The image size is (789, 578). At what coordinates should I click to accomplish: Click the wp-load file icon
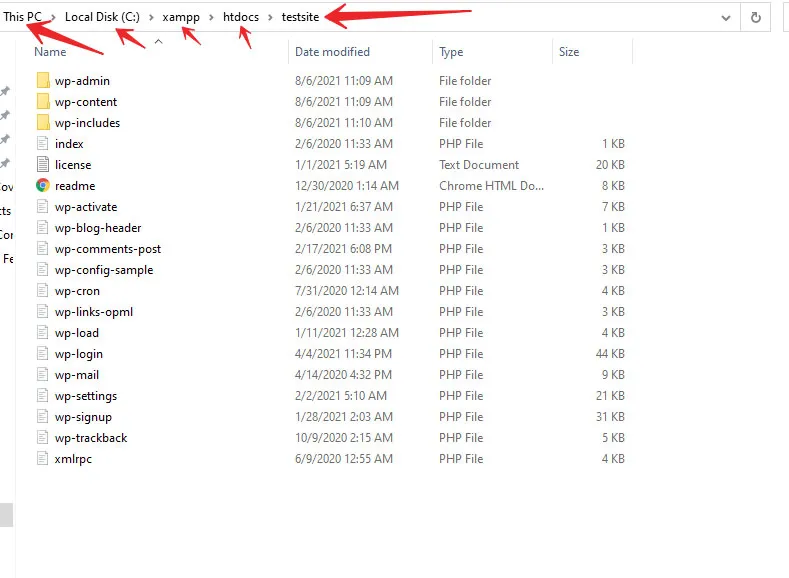tap(43, 333)
